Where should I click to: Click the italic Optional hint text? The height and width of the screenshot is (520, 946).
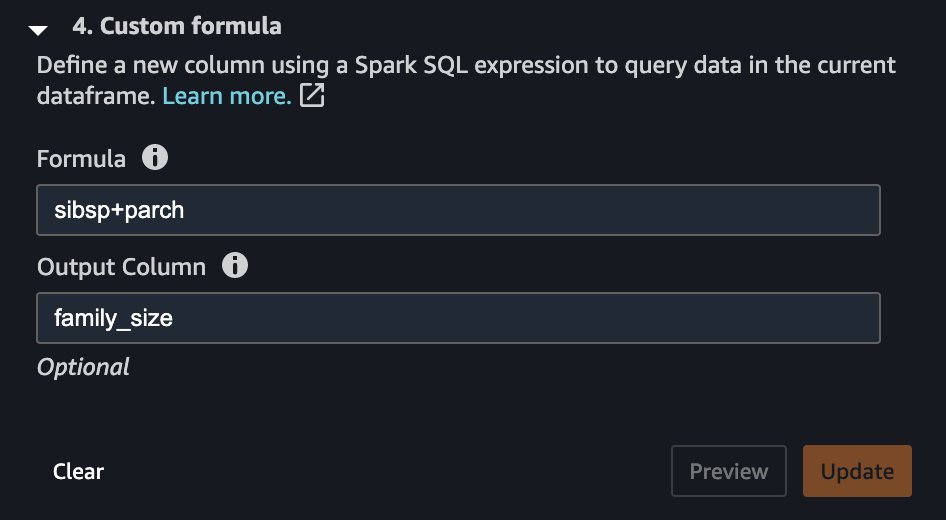click(x=83, y=367)
